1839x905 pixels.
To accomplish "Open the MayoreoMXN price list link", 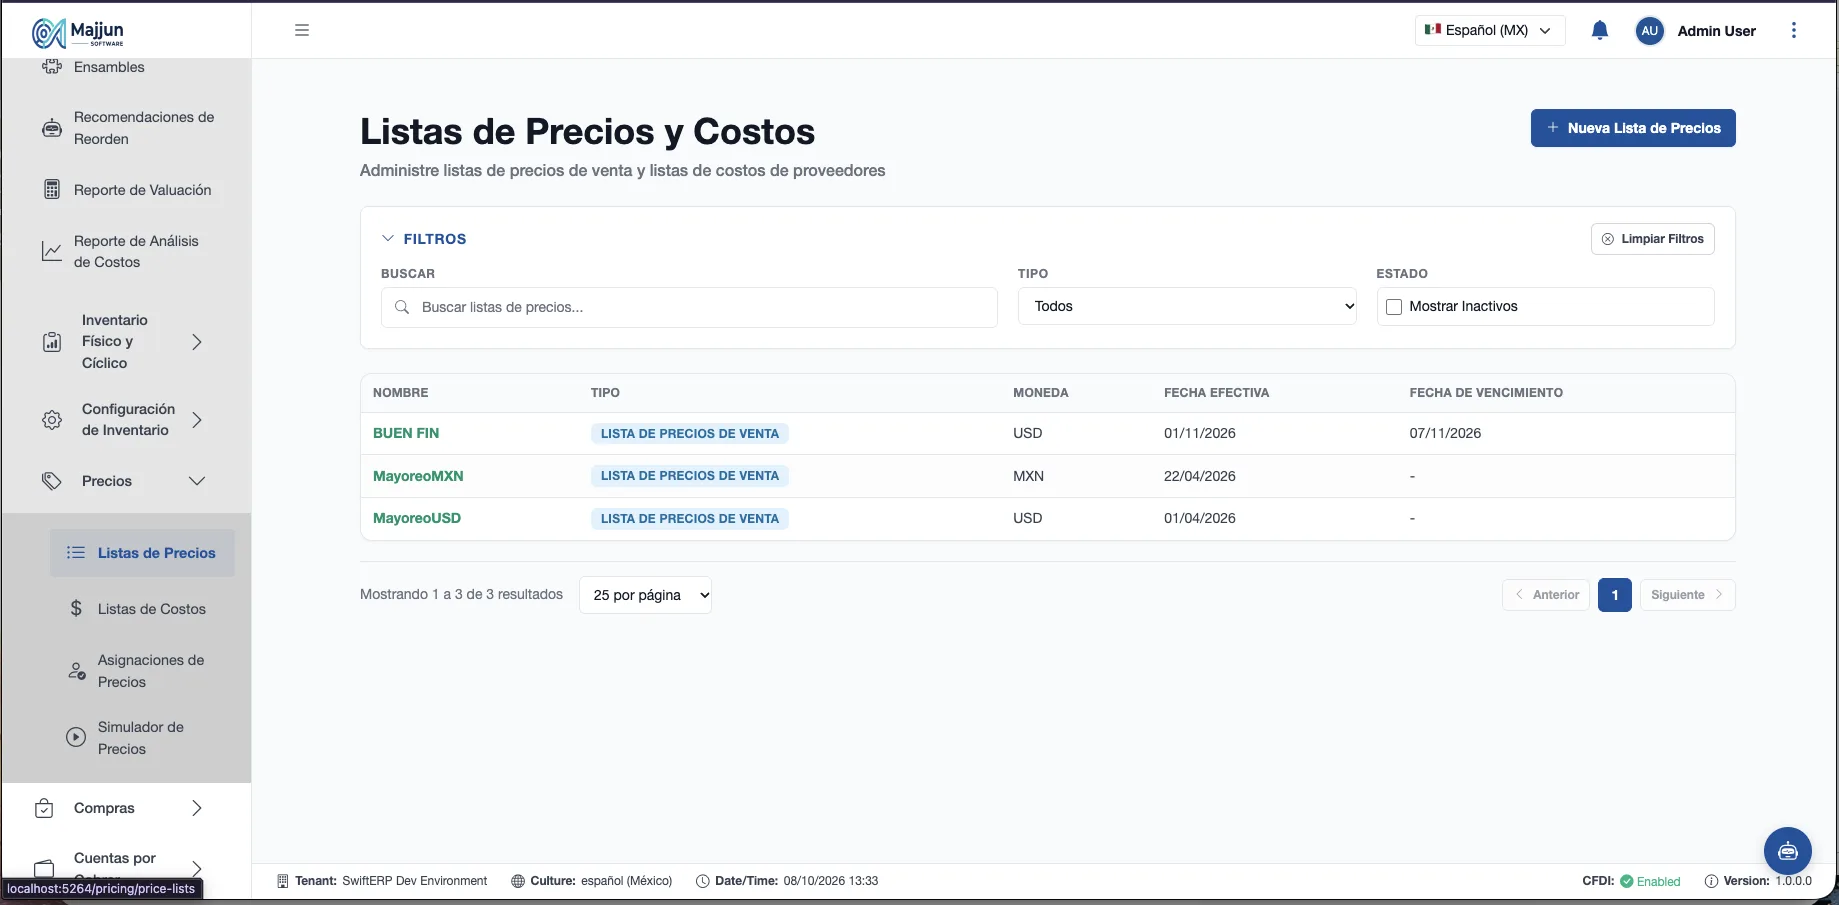I will (x=418, y=476).
